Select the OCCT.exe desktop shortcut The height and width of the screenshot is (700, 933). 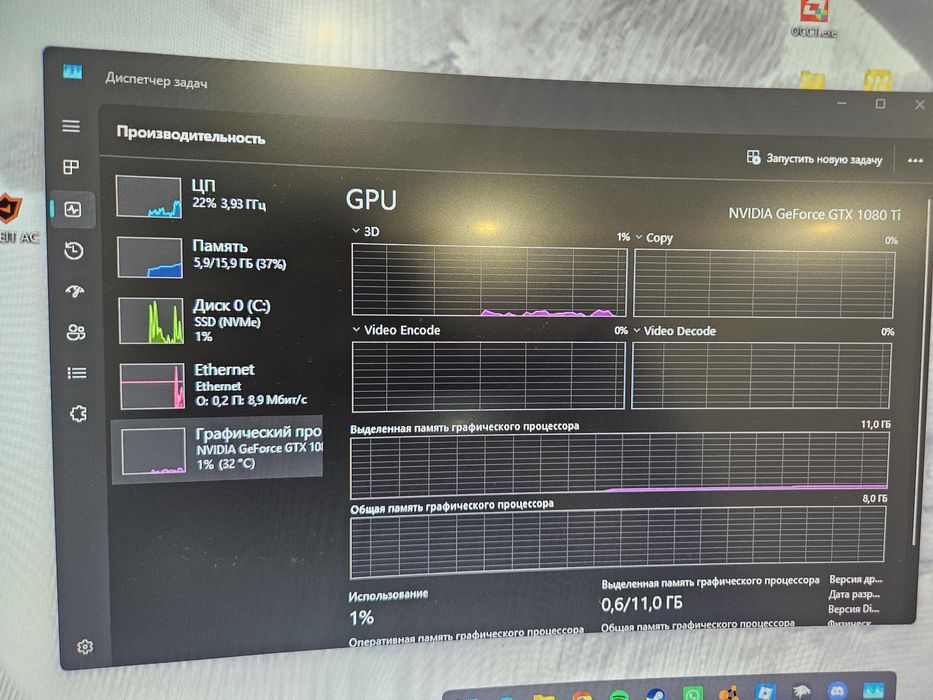813,18
